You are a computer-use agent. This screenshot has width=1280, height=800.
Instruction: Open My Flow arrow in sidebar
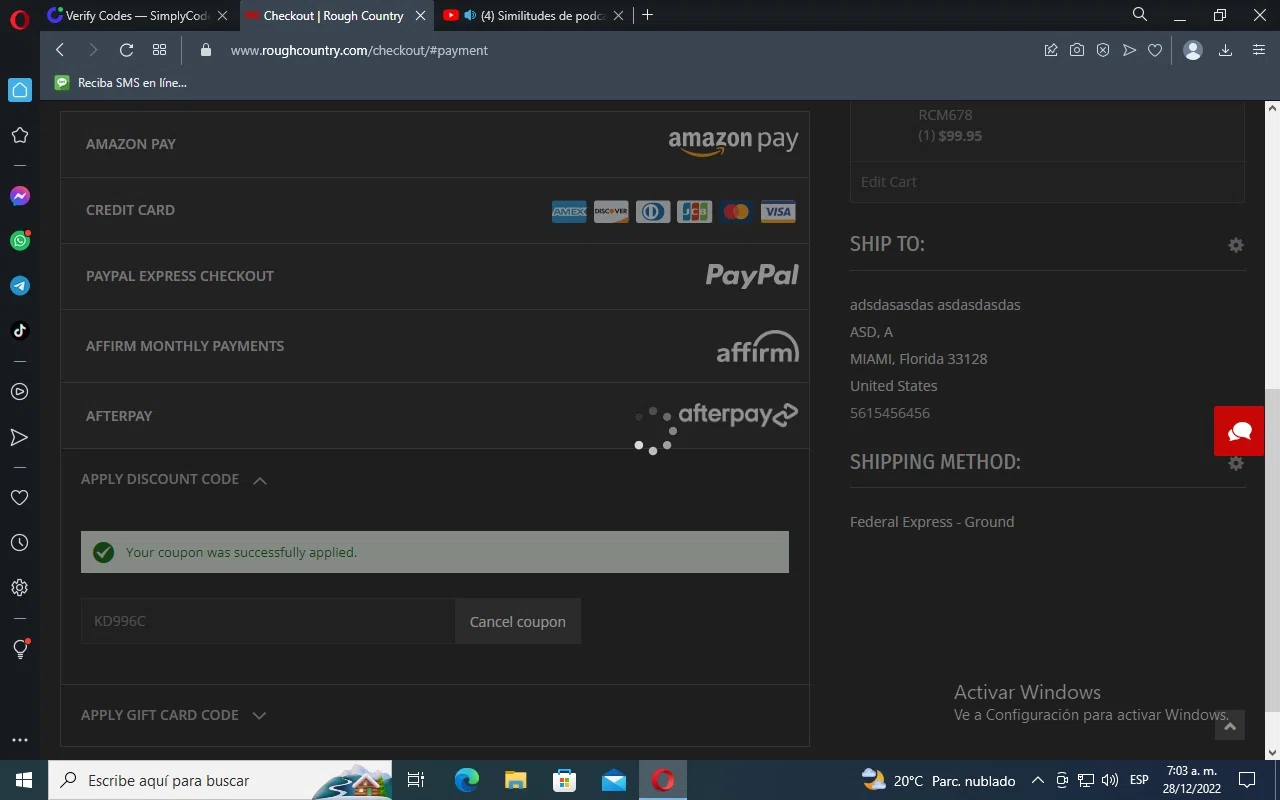(x=20, y=437)
